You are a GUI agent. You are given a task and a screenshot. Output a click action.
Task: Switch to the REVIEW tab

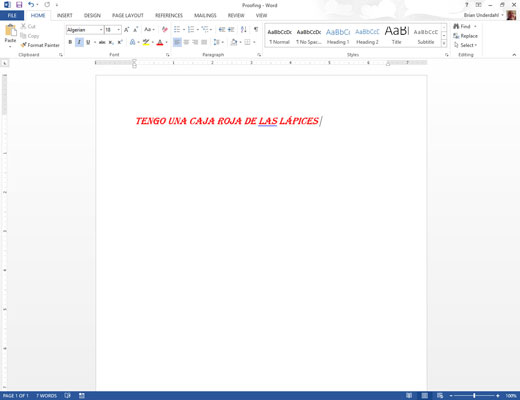236,15
